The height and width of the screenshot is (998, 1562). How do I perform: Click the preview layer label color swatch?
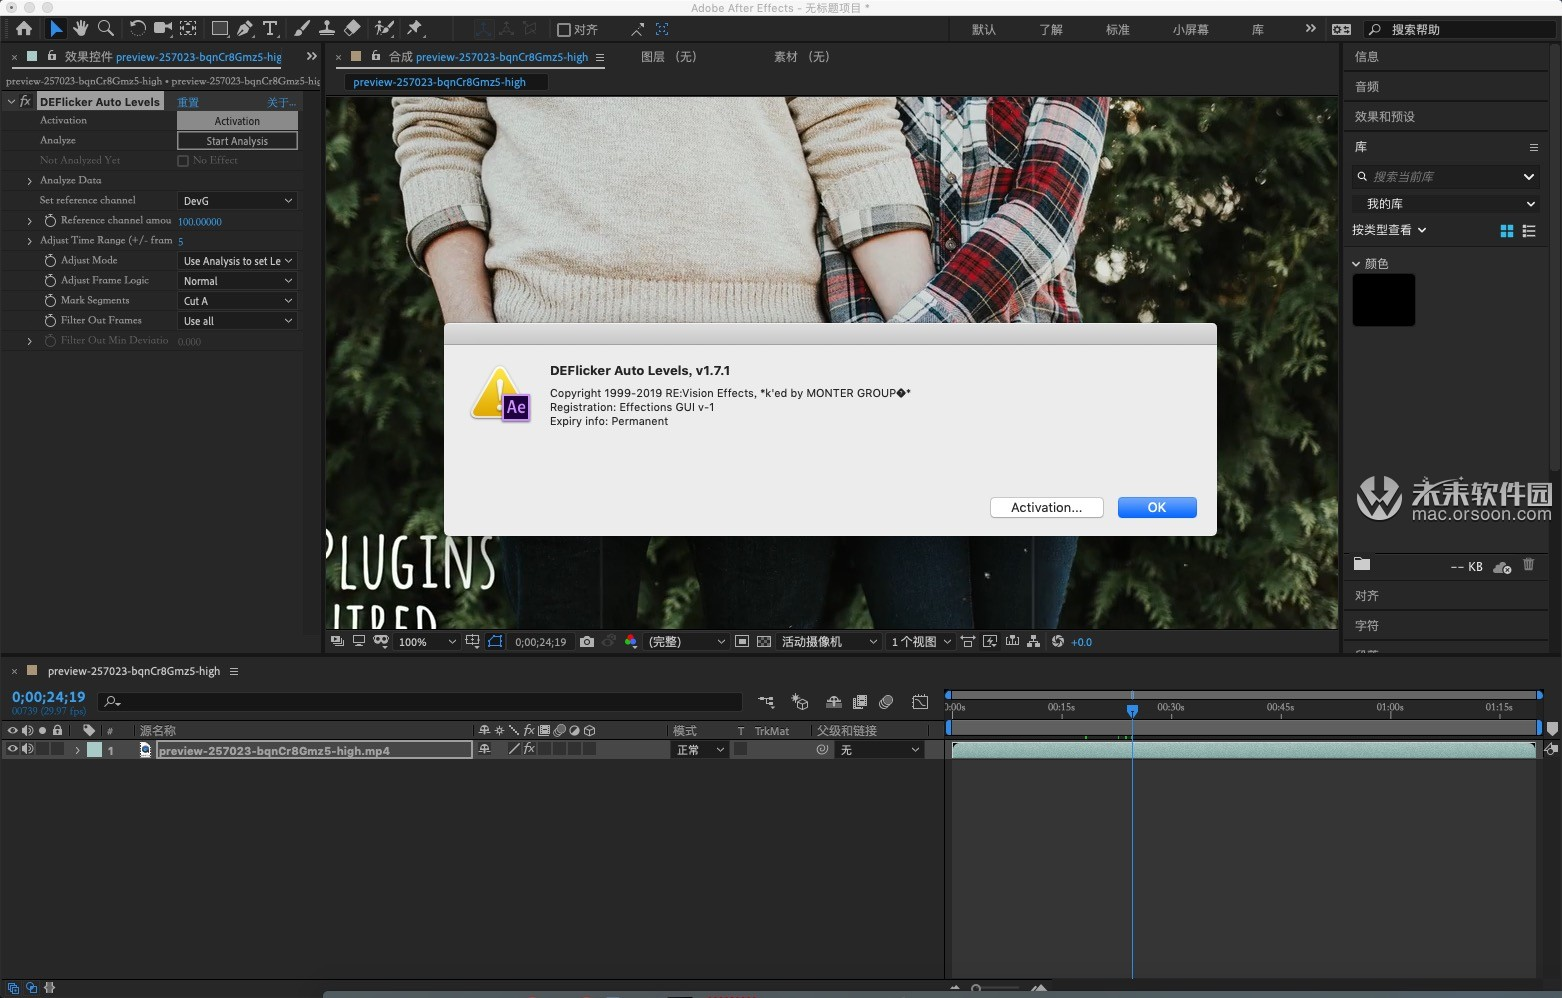coord(95,749)
